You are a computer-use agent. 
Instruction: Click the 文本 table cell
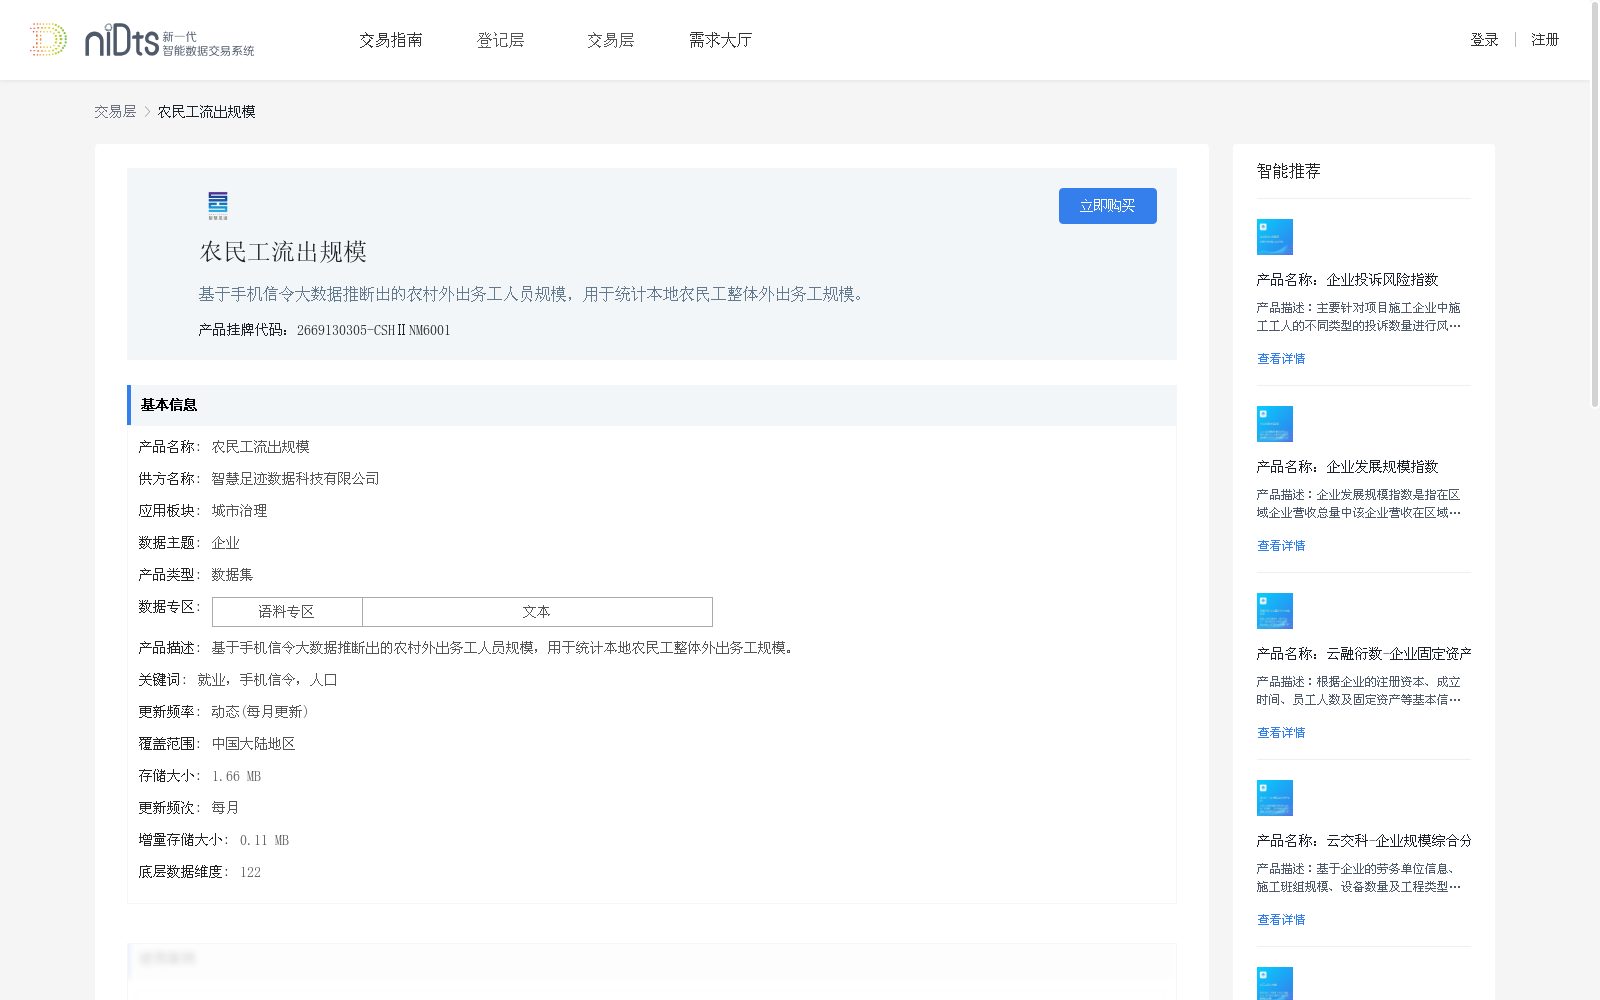tap(537, 612)
